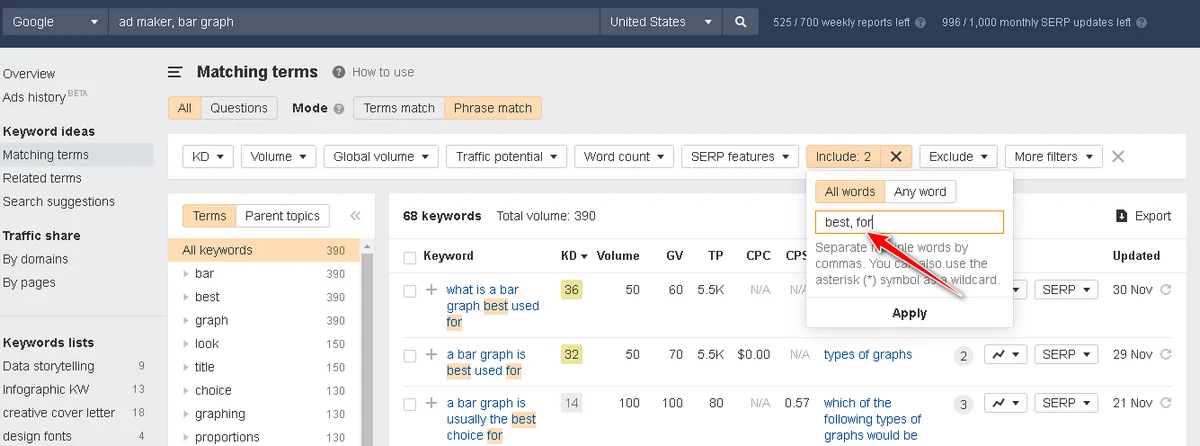Click the Include: 2 filter button
This screenshot has width=1200, height=446.
click(x=844, y=156)
